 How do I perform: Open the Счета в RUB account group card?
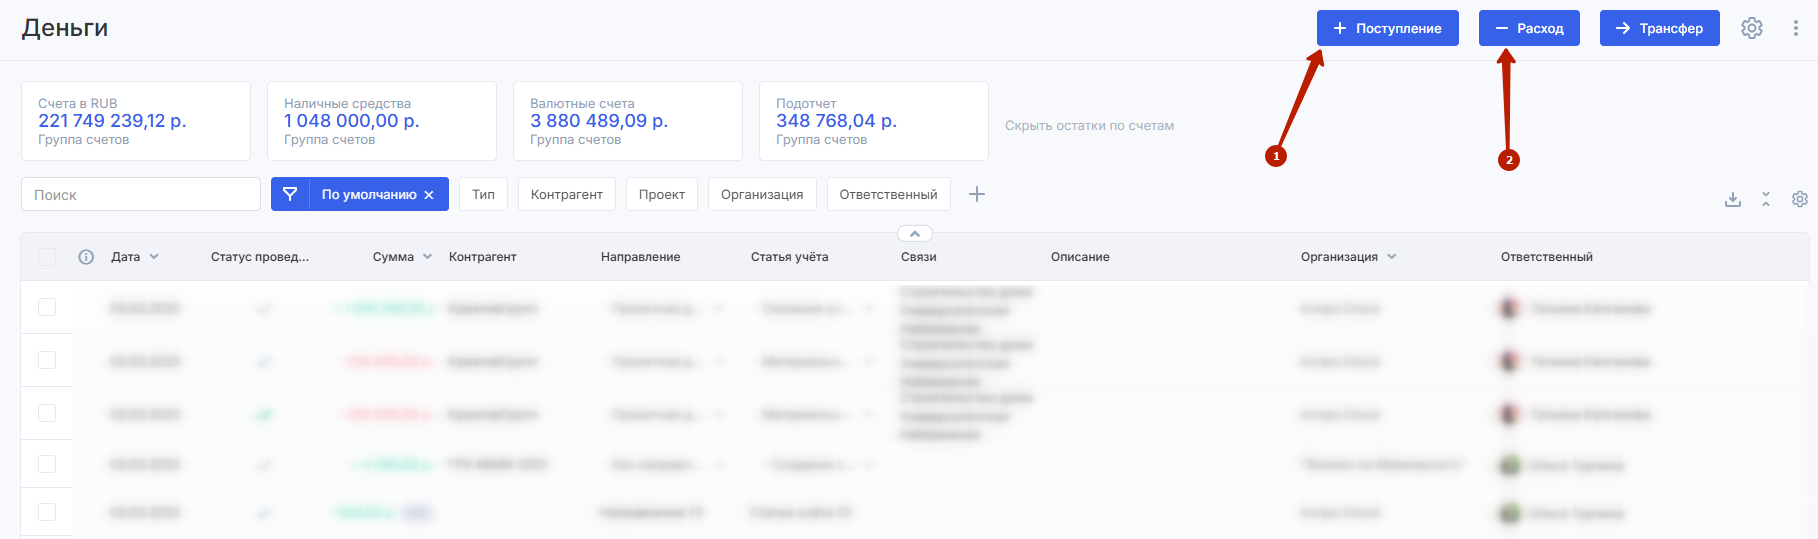coord(136,121)
